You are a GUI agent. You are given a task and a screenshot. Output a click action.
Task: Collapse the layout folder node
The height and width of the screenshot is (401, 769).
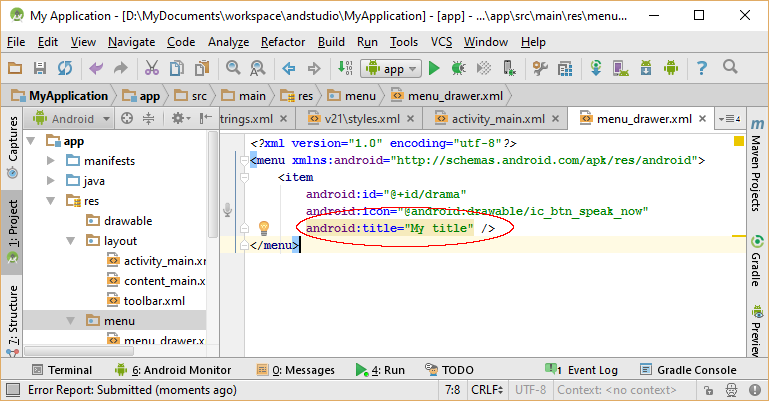pyautogui.click(x=71, y=241)
